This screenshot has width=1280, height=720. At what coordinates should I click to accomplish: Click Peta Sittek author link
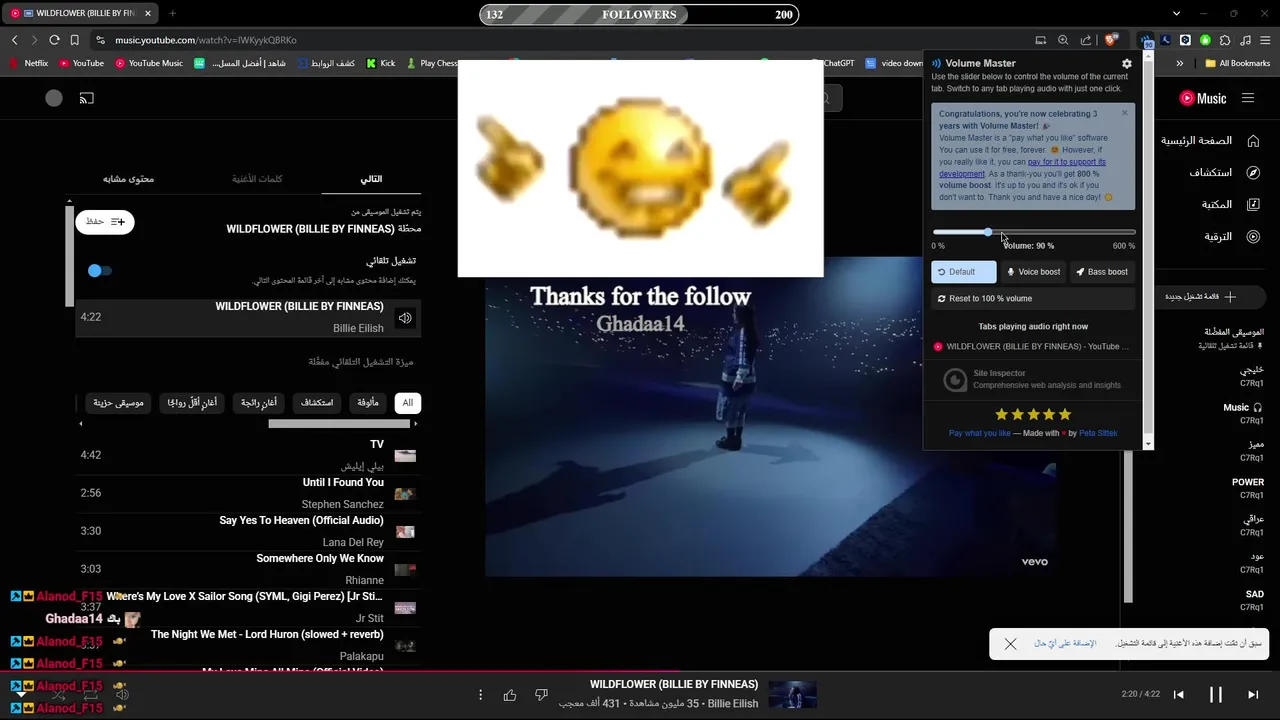pyautogui.click(x=1098, y=433)
